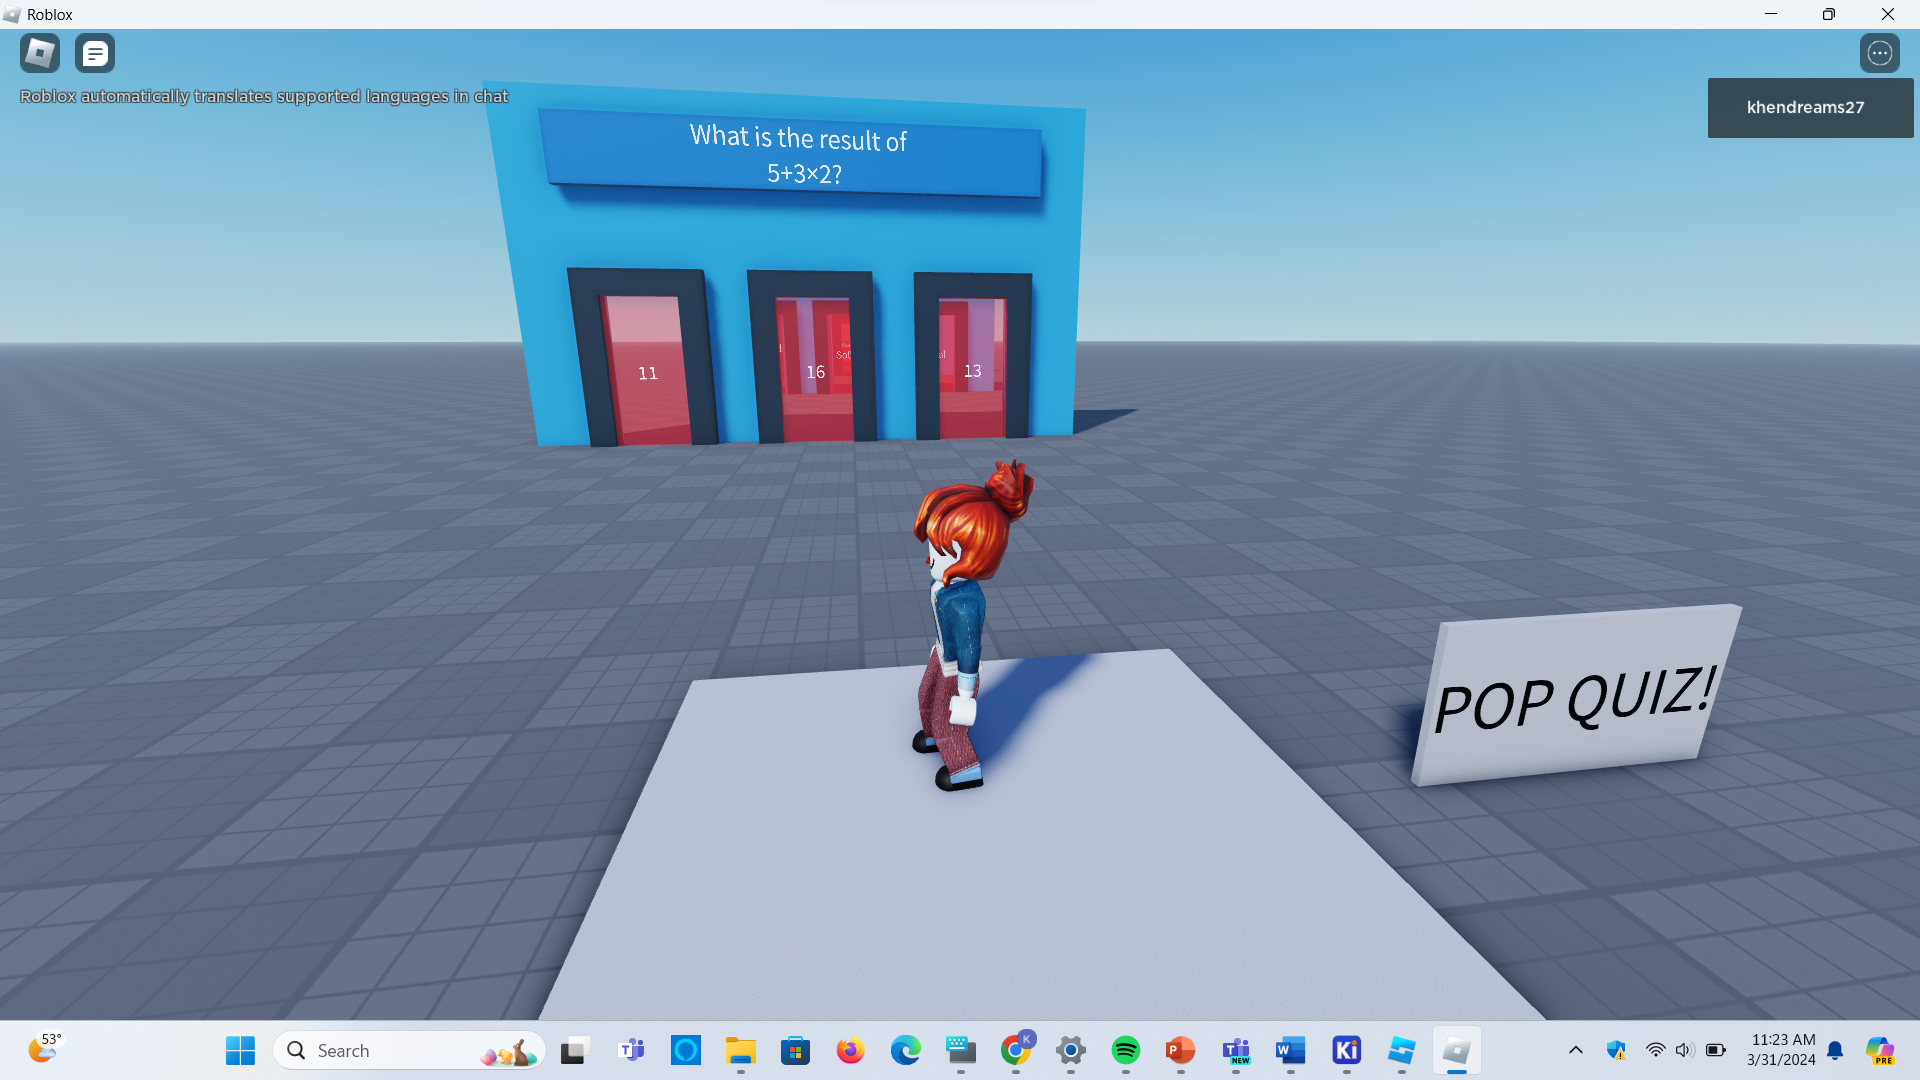Expand the hidden system tray icons
The width and height of the screenshot is (1920, 1080).
[1575, 1050]
